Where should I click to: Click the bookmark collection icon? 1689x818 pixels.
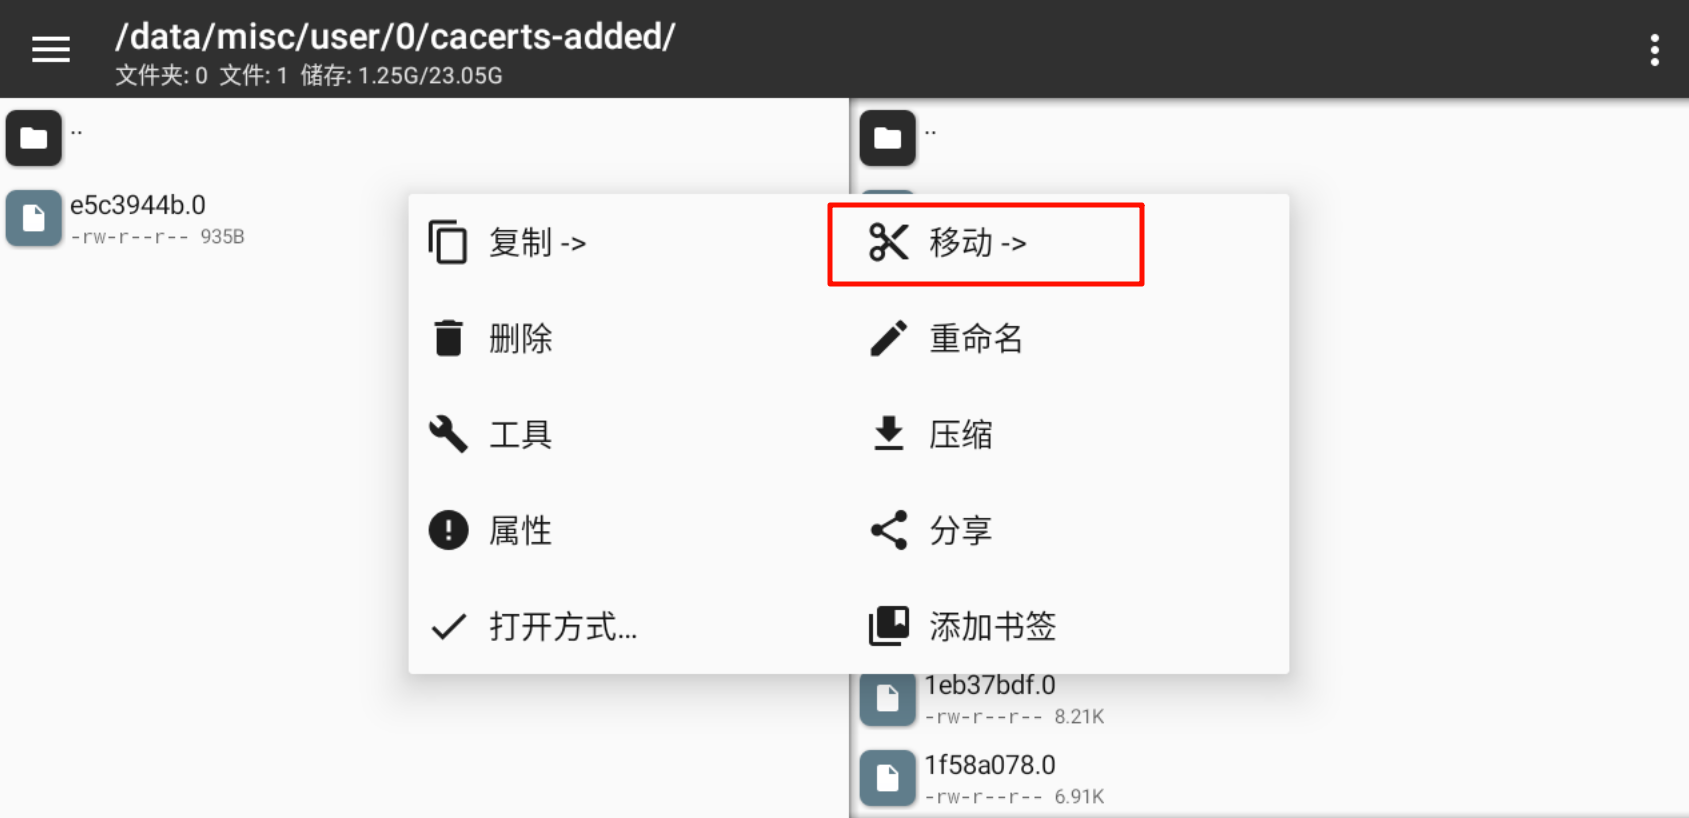click(x=888, y=626)
